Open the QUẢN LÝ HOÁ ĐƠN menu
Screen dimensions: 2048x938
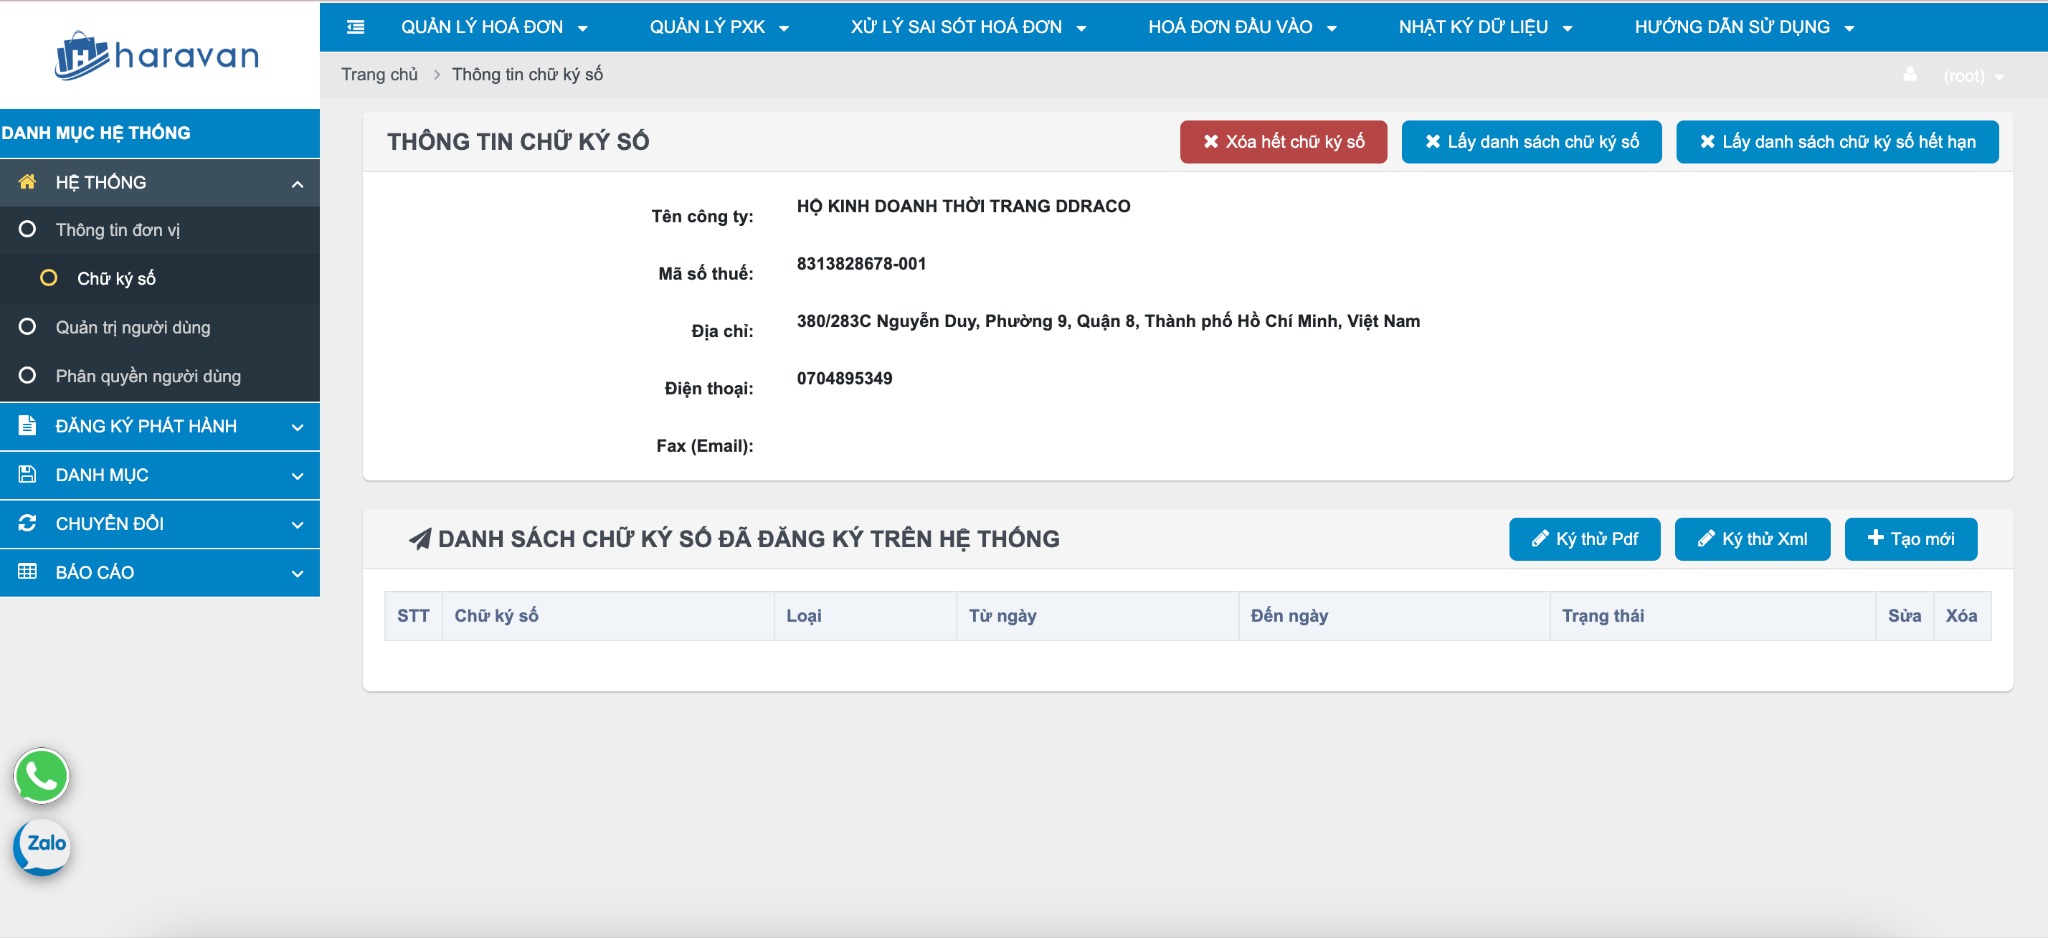pyautogui.click(x=493, y=27)
